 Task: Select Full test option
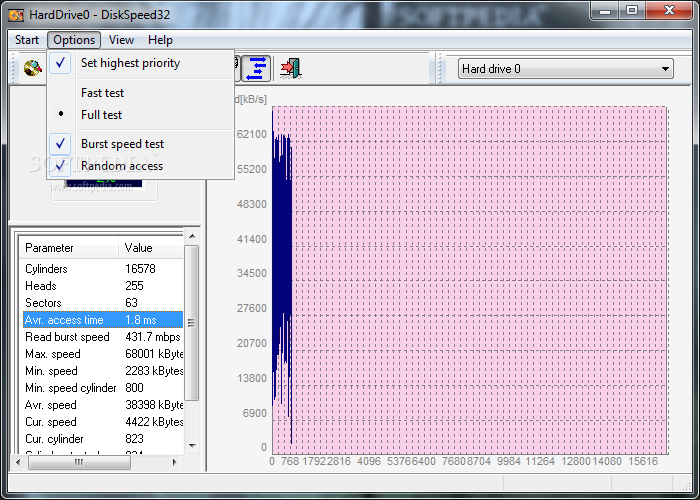coord(141,115)
